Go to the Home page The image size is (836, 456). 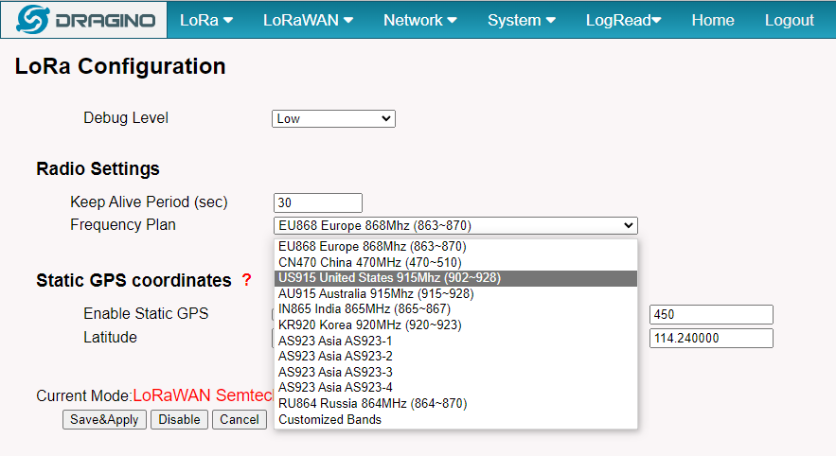point(713,20)
